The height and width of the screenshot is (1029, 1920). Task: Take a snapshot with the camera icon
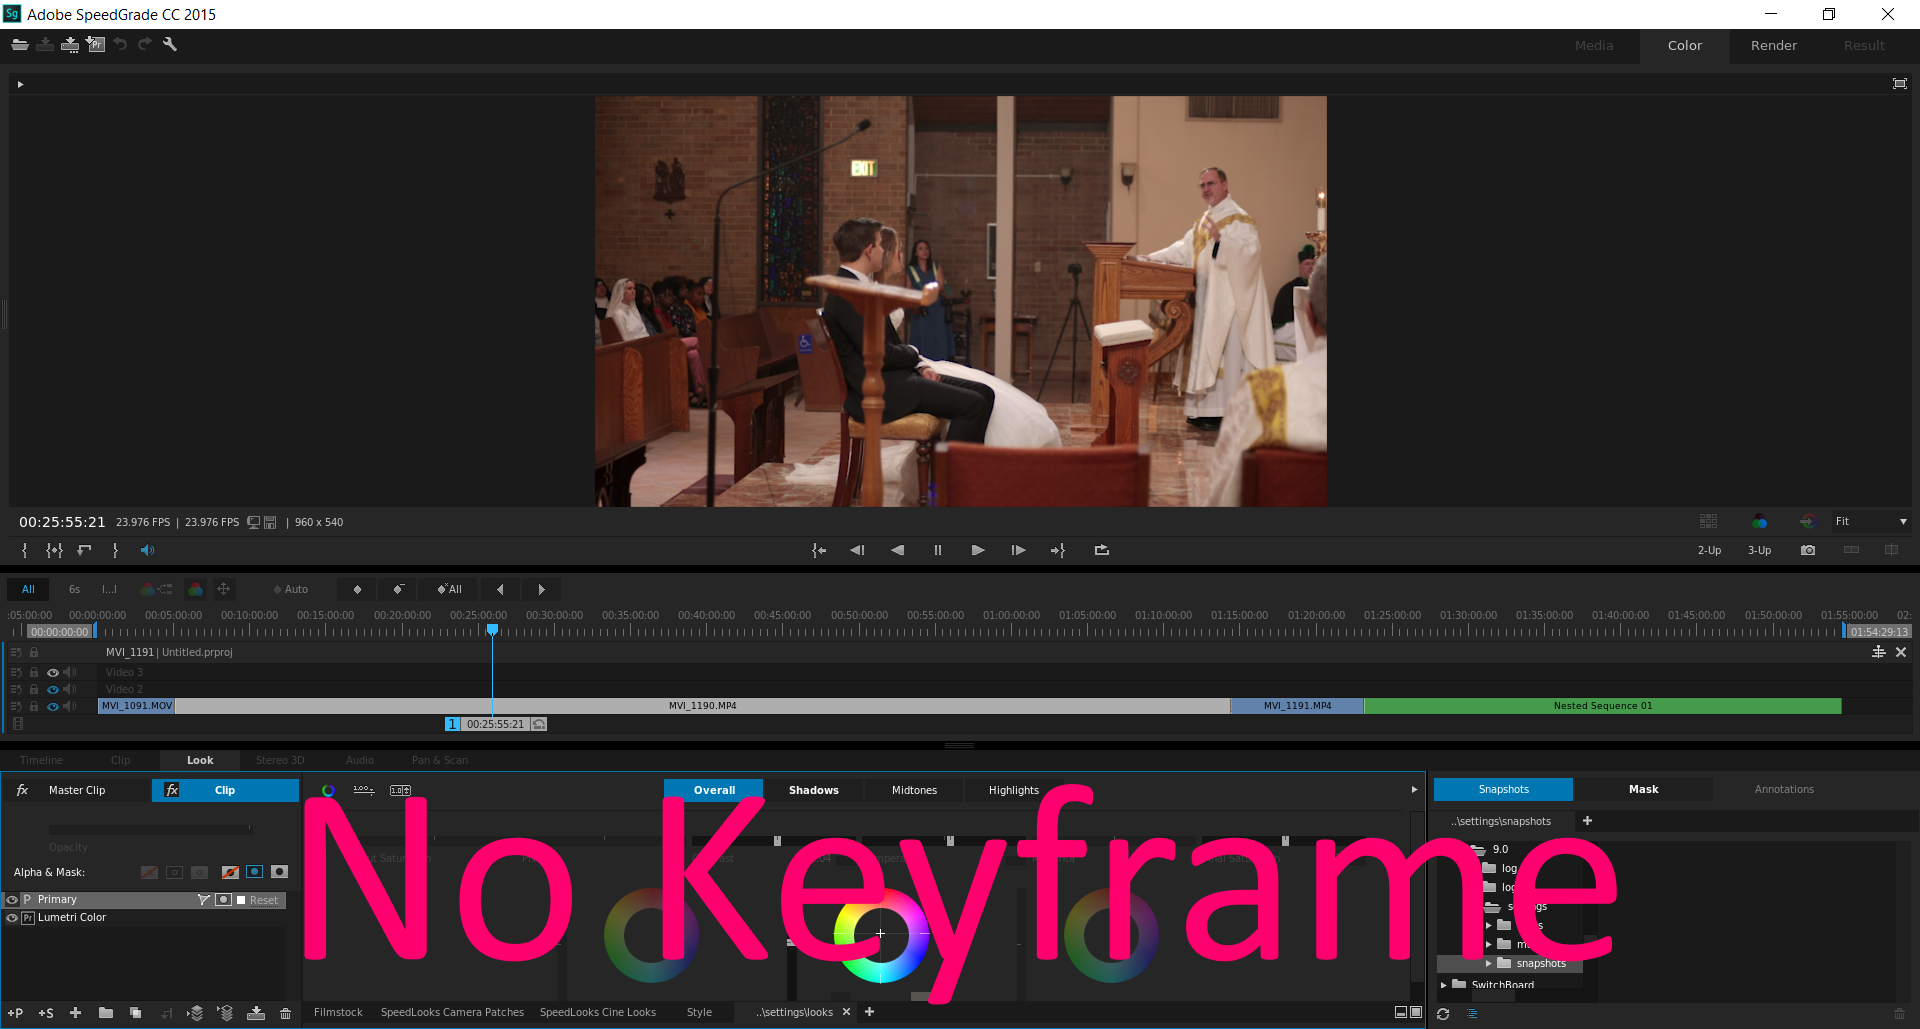1808,549
